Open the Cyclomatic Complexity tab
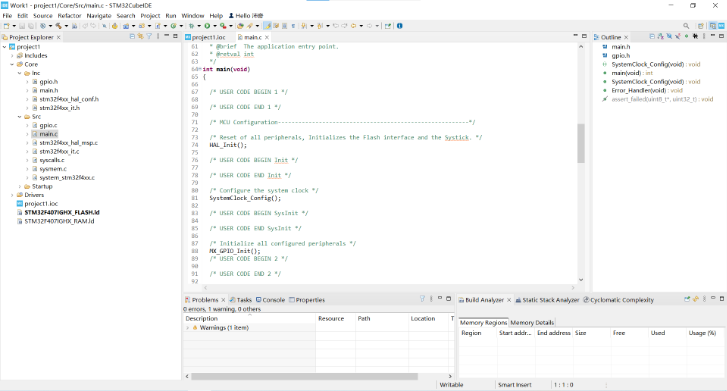The height and width of the screenshot is (391, 727). [x=619, y=300]
